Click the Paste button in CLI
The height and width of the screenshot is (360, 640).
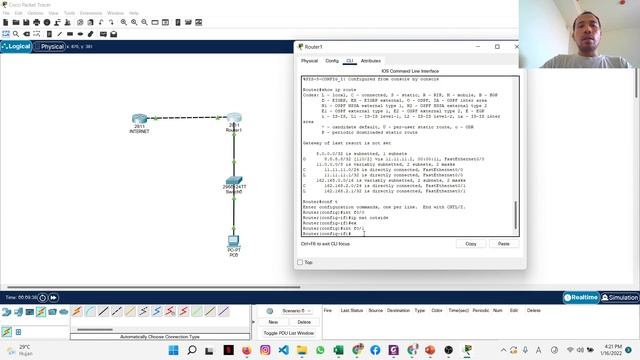504,244
